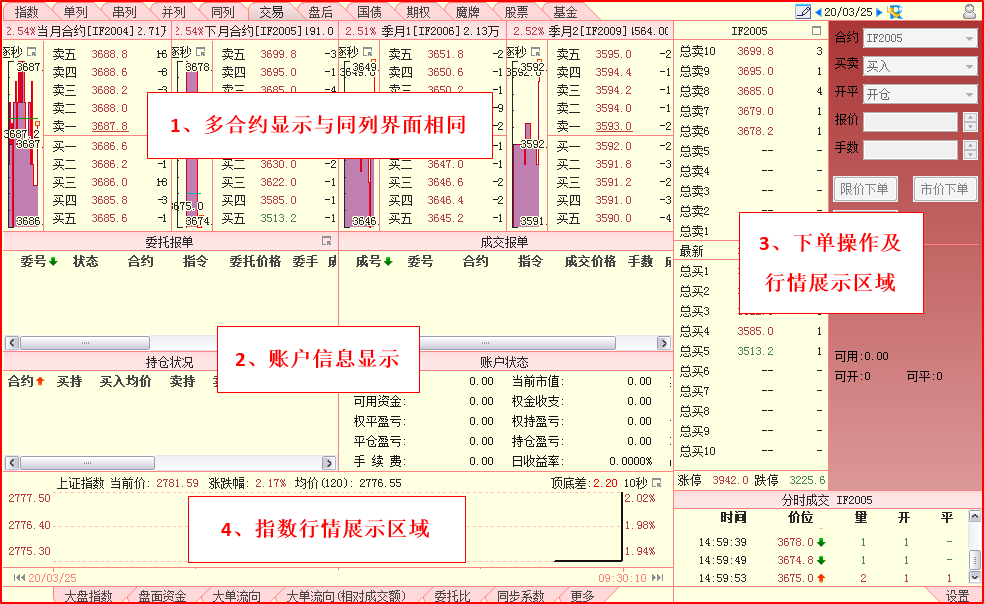Screen dimensions: 984x604
Task: Click the icon right of the date arrows
Action: tap(894, 12)
